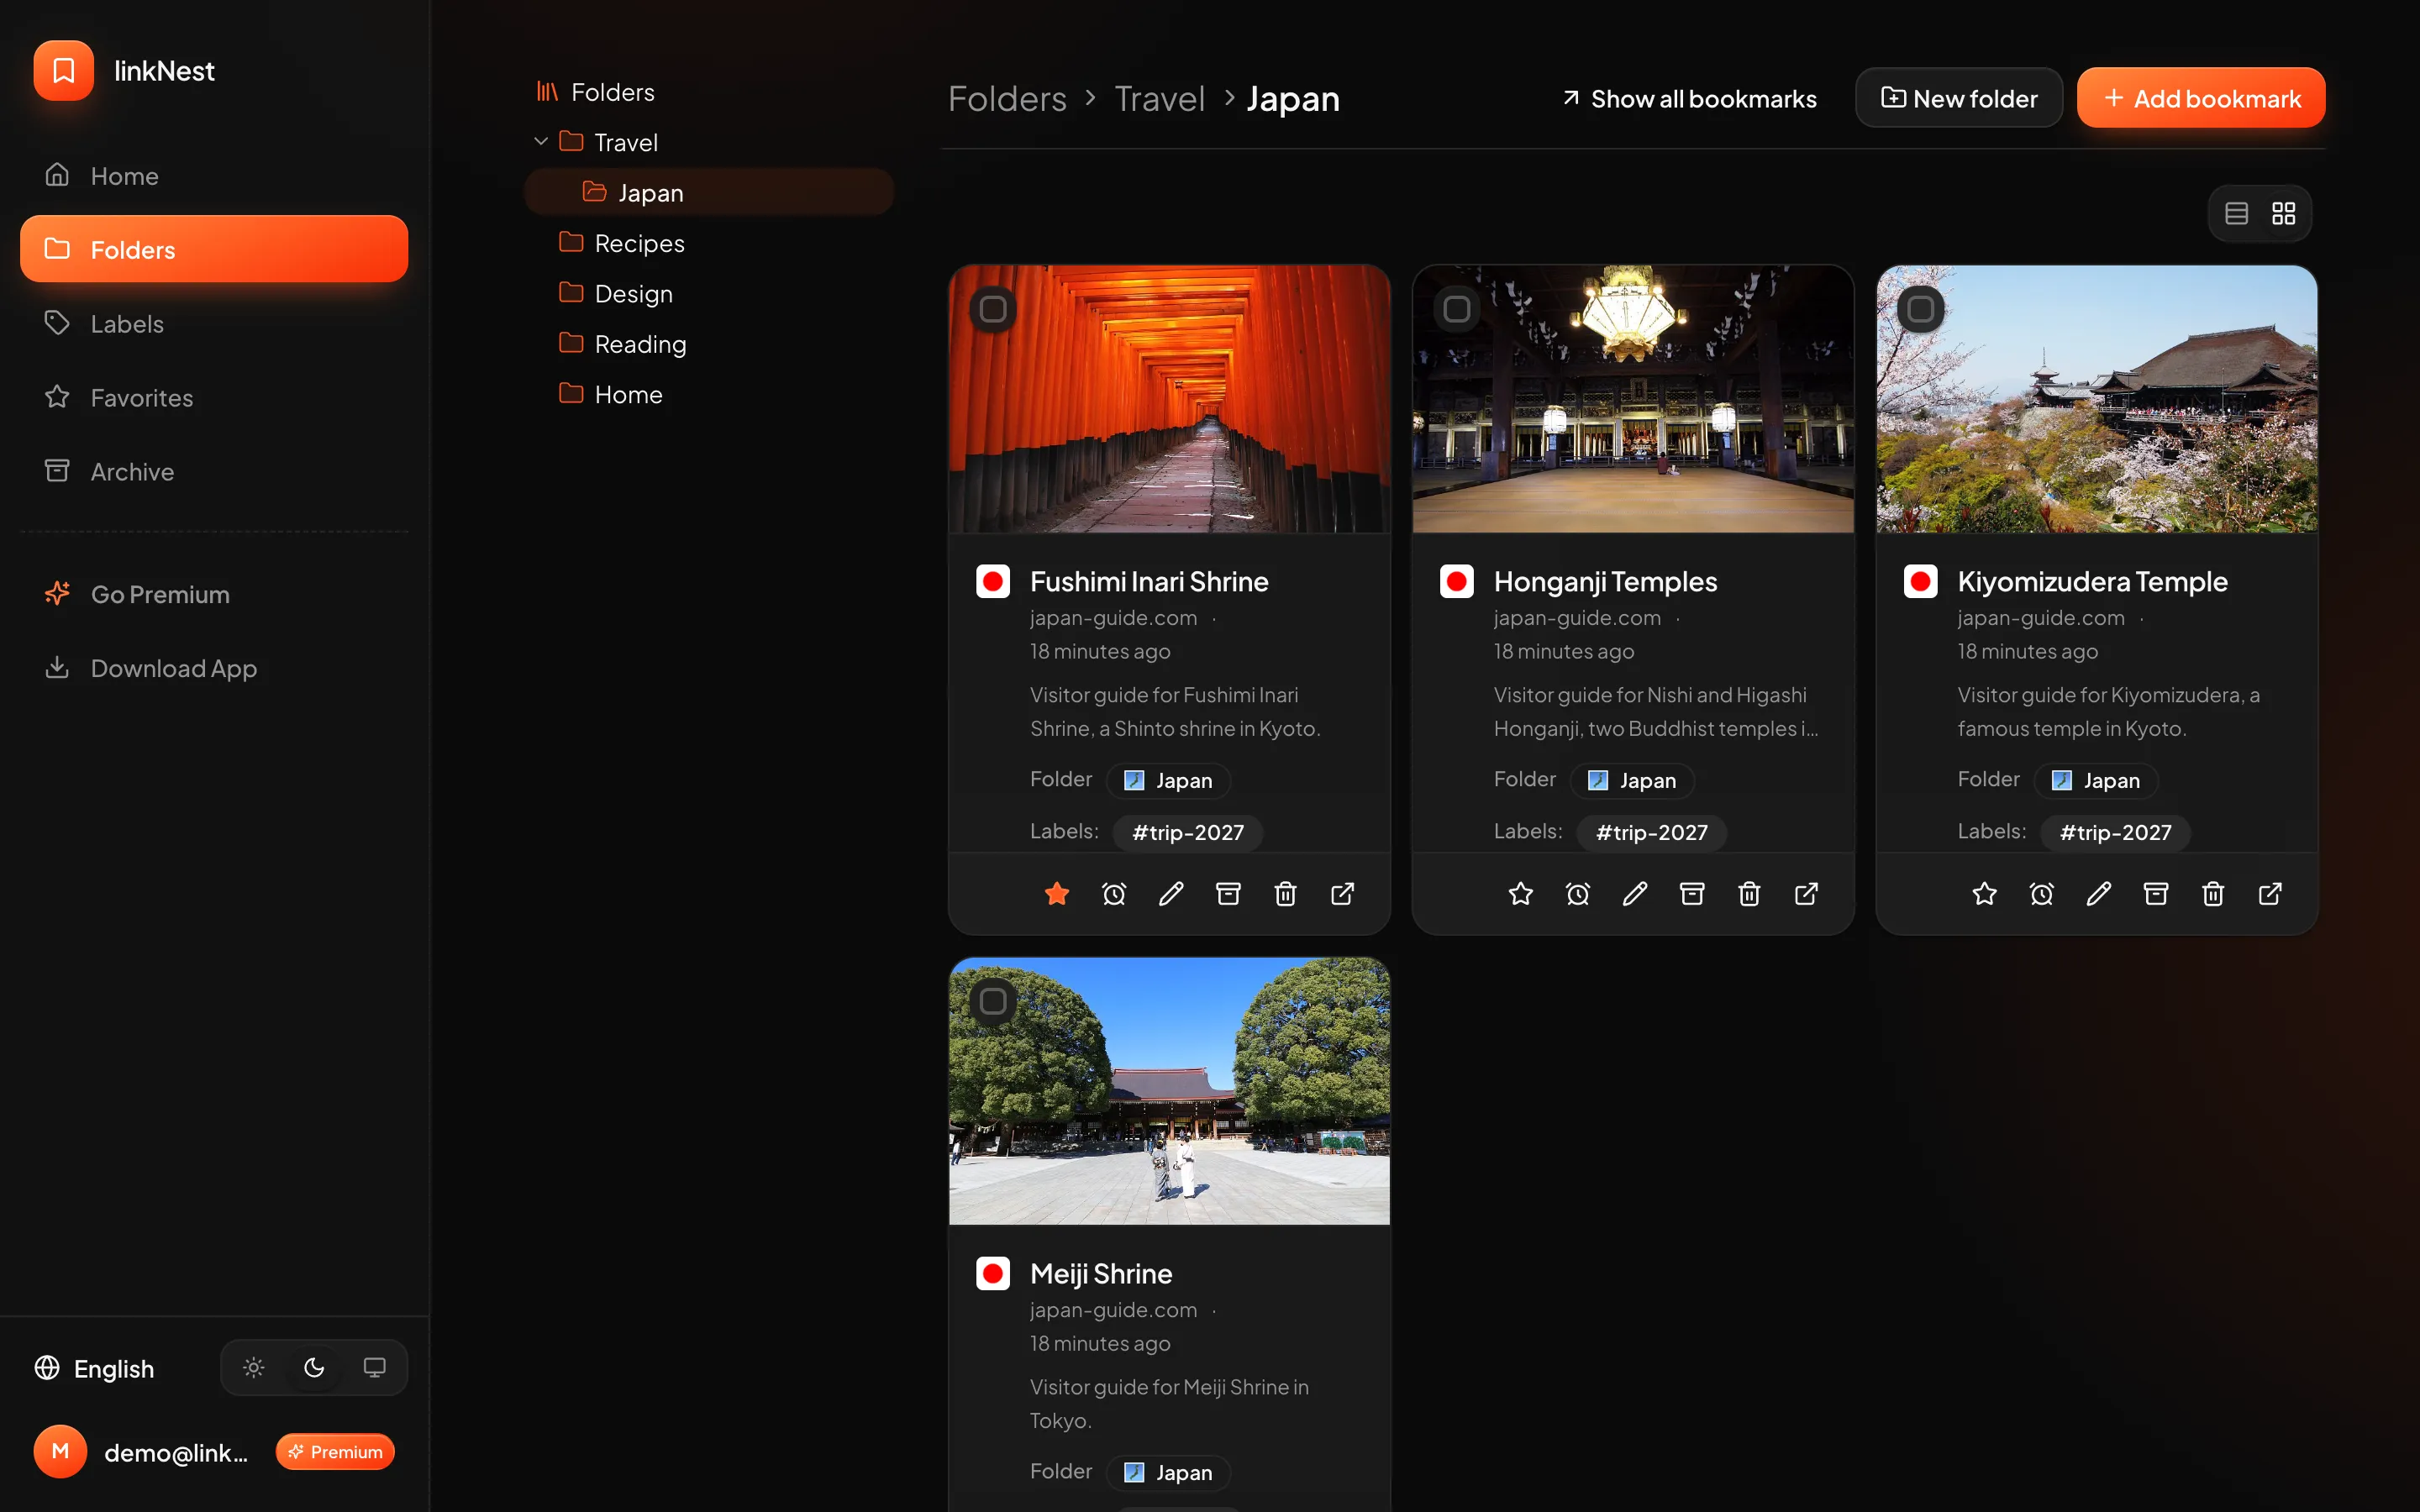2420x1512 pixels.
Task: Open the English language selector
Action: [95, 1368]
